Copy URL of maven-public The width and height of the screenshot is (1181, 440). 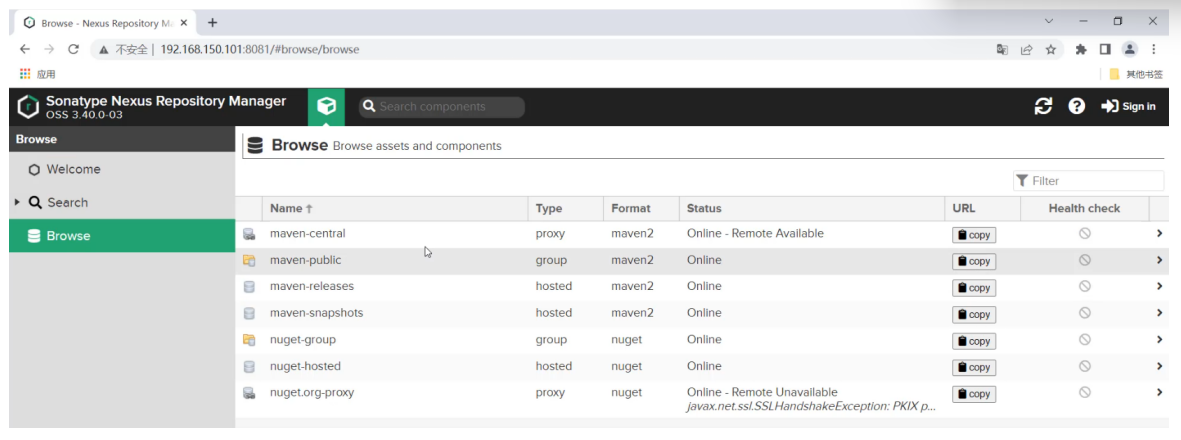[974, 261]
